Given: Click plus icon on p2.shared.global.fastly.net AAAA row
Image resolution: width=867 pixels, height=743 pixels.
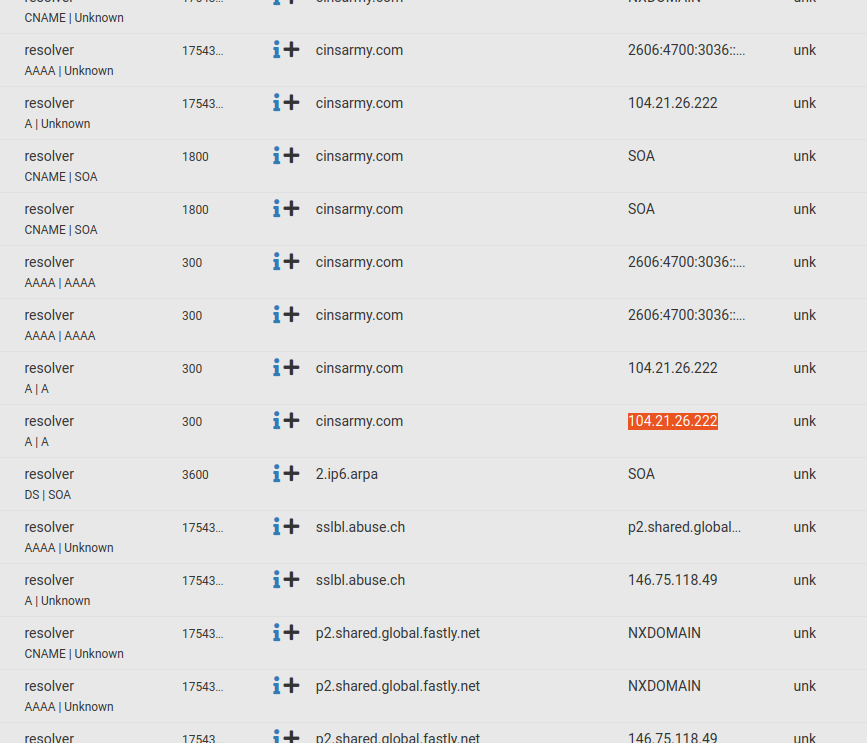Looking at the screenshot, I should 291,686.
